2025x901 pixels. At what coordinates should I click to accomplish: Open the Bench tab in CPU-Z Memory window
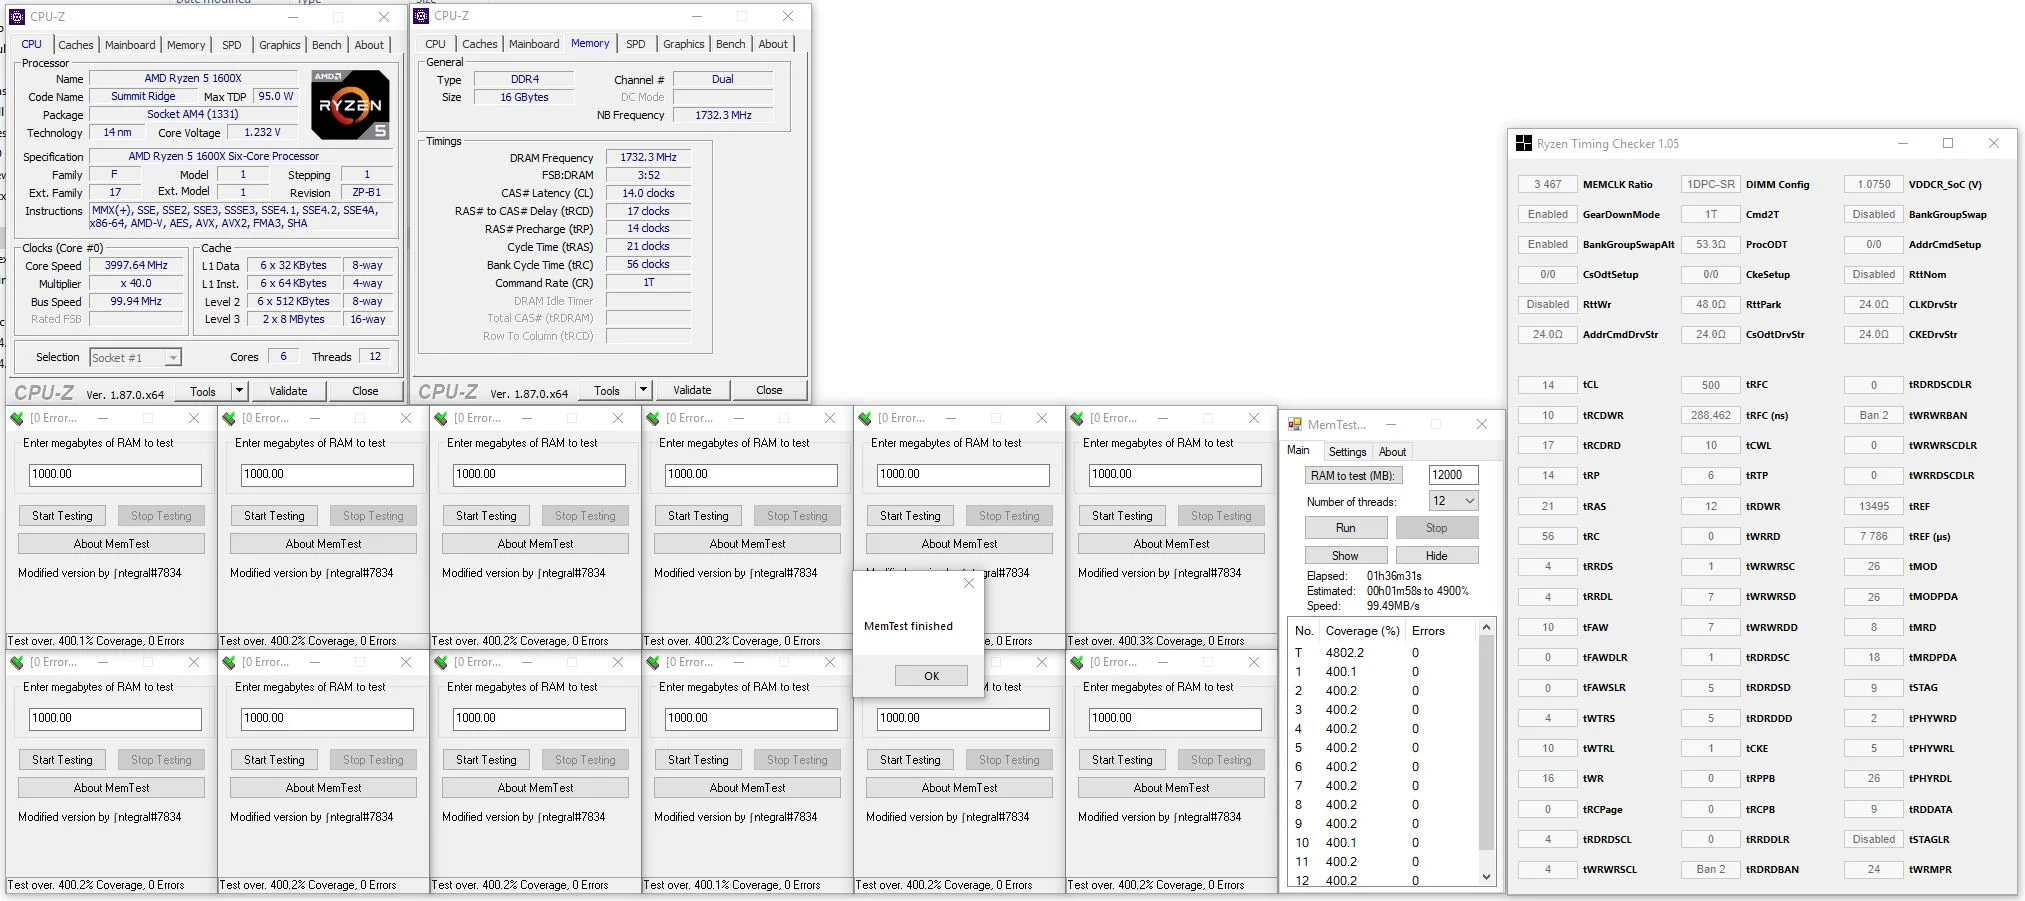(x=731, y=44)
